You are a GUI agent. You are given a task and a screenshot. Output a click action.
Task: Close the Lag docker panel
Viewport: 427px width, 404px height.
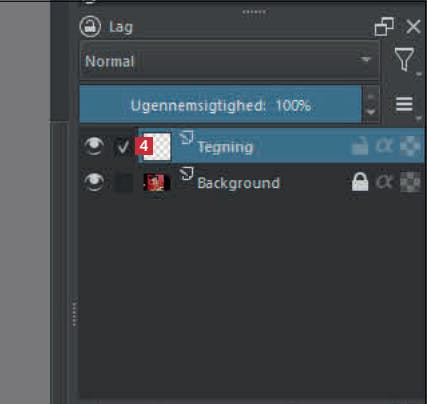pyautogui.click(x=413, y=26)
